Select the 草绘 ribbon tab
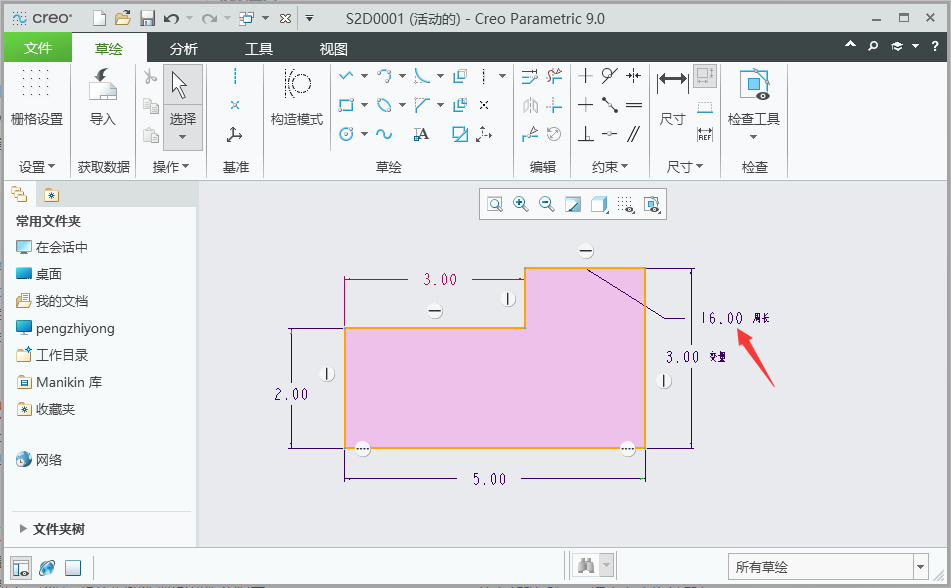 (109, 49)
